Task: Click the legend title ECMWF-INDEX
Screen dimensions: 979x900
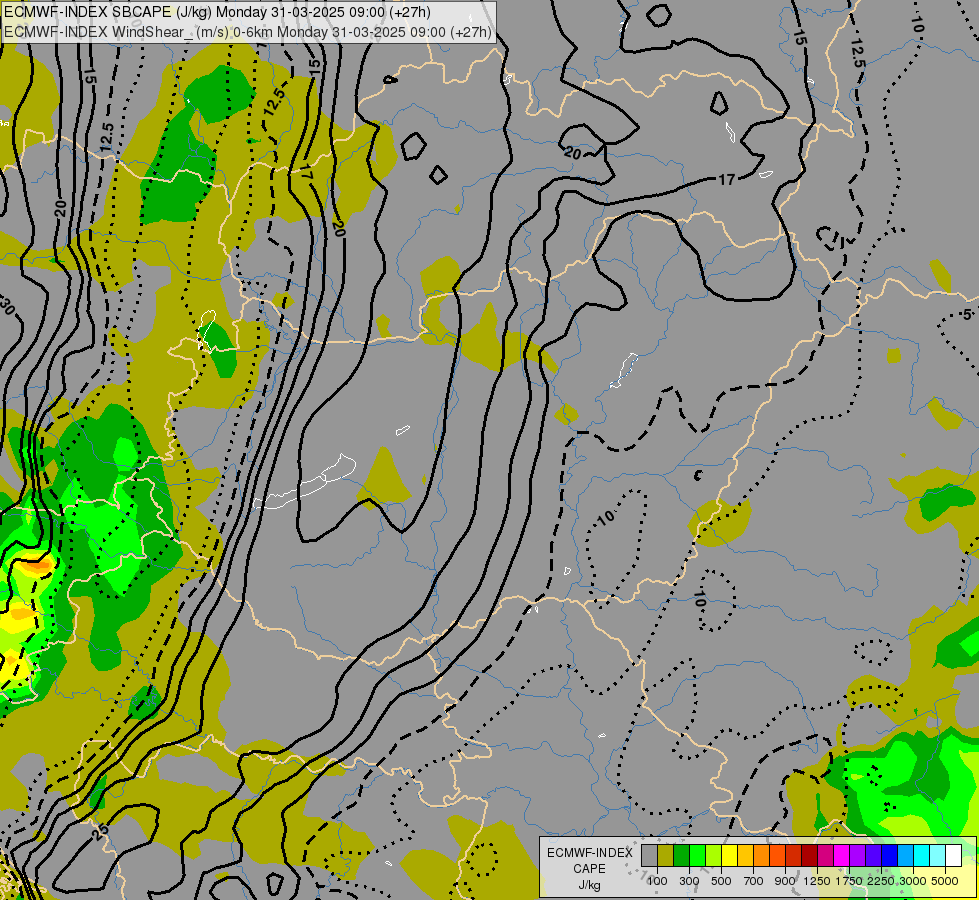Action: pyautogui.click(x=589, y=853)
